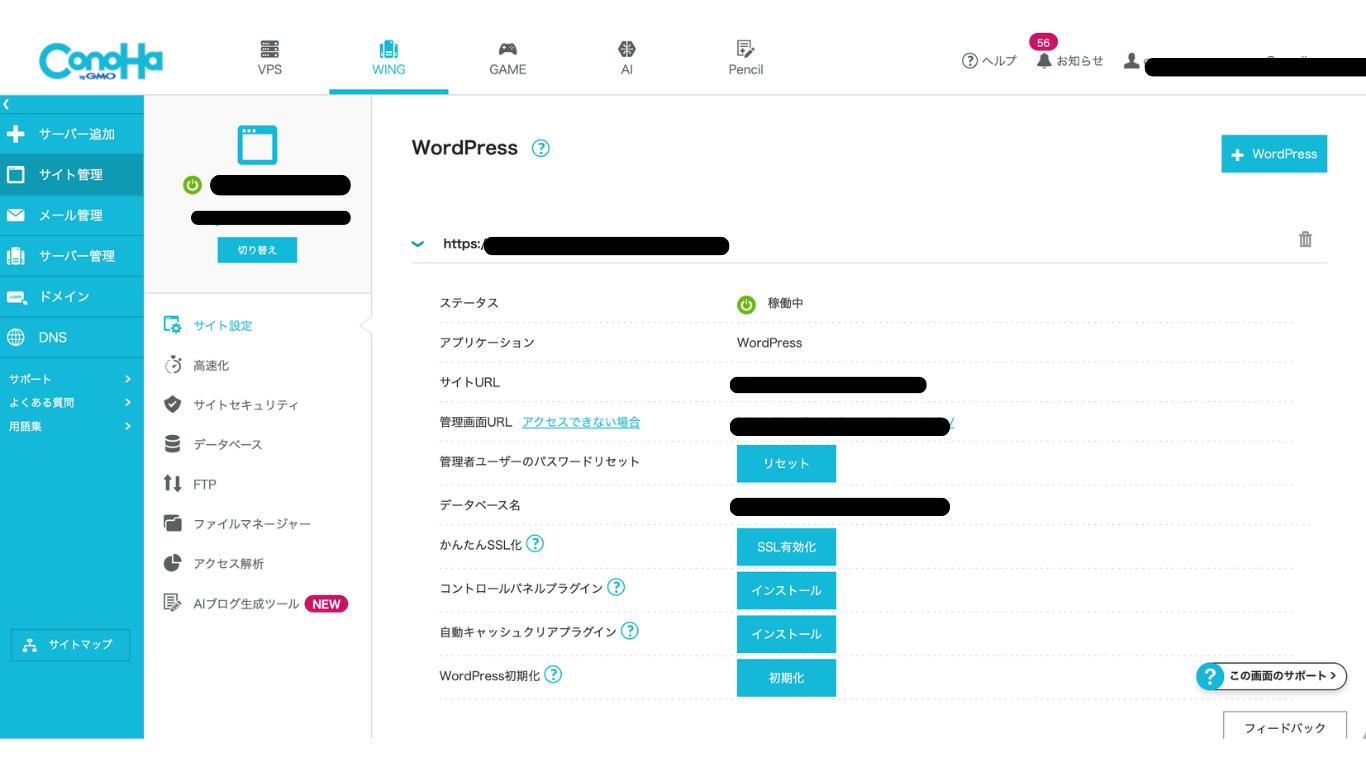The height and width of the screenshot is (768, 1366).
Task: Open お知らせ notifications with 56 badge
Action: tap(1070, 61)
